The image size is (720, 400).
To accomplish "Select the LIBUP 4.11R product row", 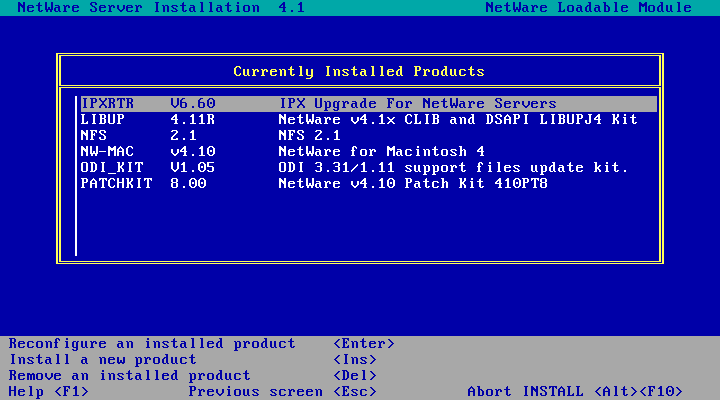I will pos(369,120).
